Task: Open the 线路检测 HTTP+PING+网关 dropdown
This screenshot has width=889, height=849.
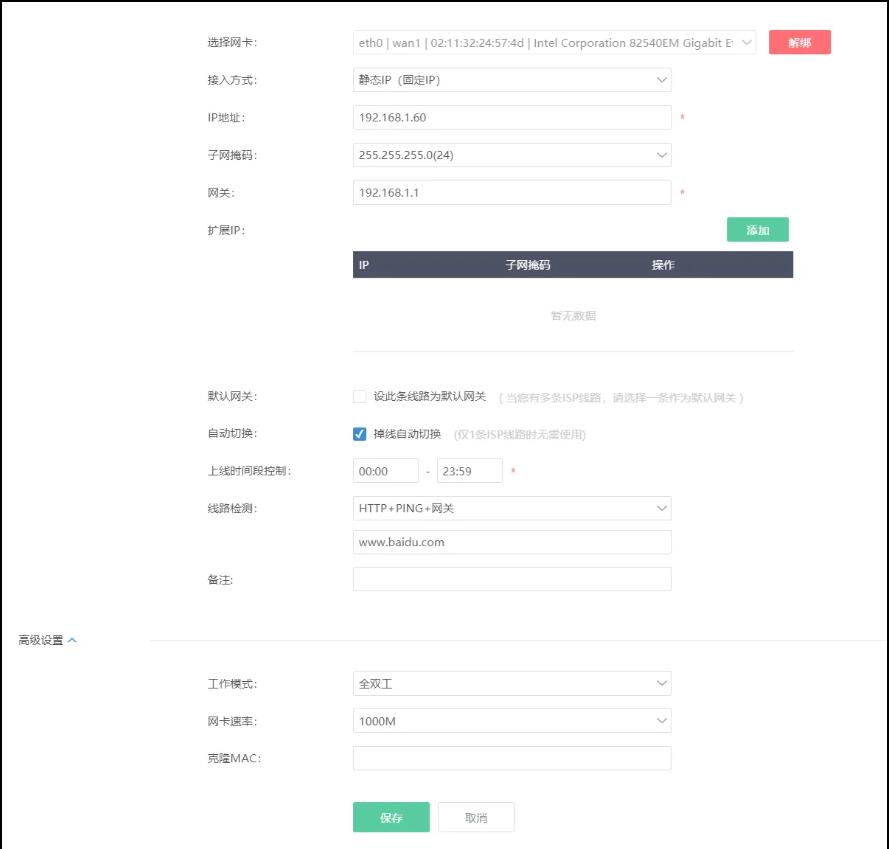Action: click(511, 508)
